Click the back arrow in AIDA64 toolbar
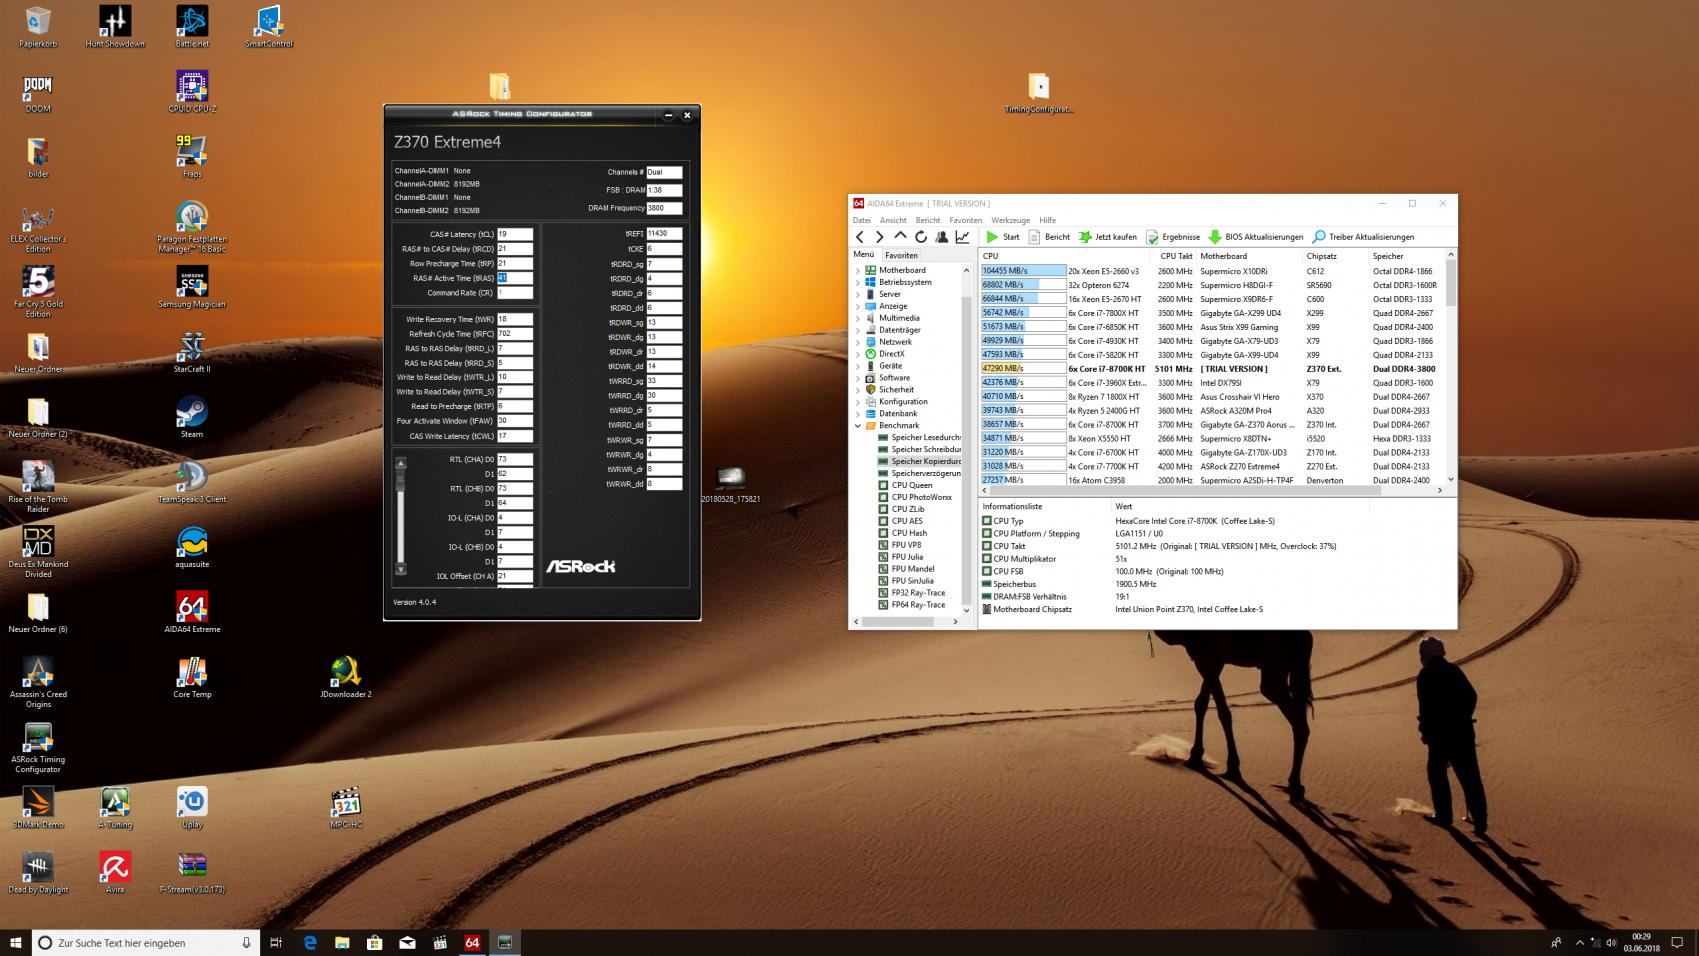This screenshot has height=956, width=1699. point(859,237)
